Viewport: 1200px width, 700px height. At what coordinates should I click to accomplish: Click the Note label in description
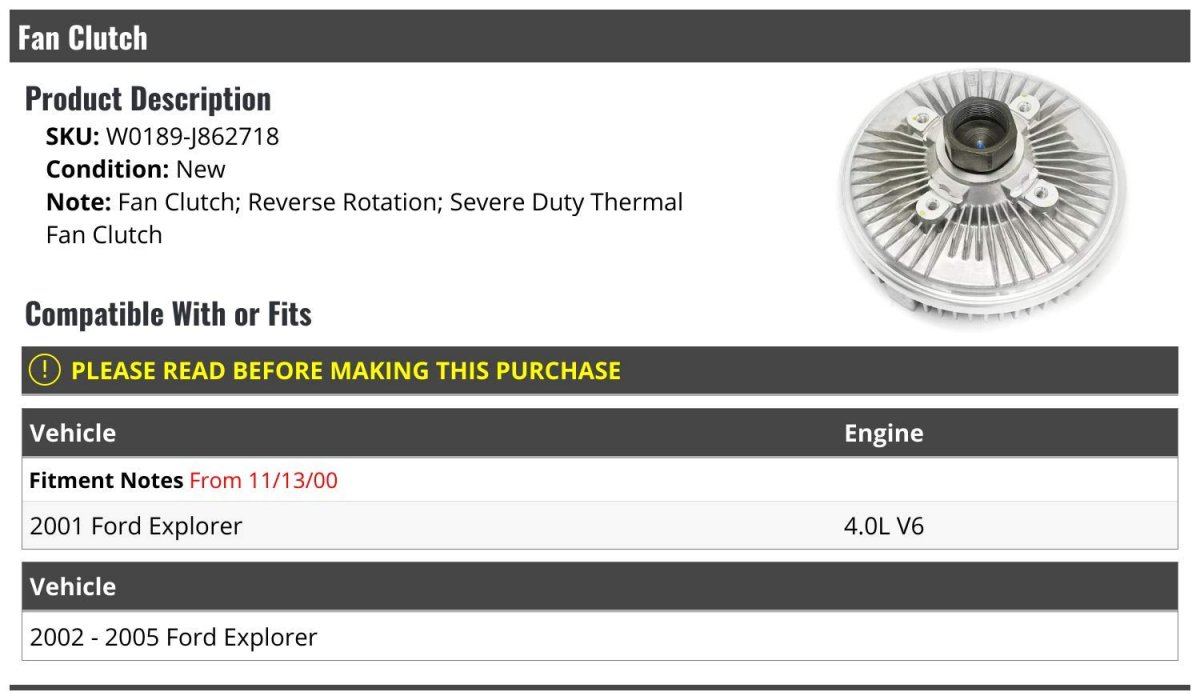[77, 202]
